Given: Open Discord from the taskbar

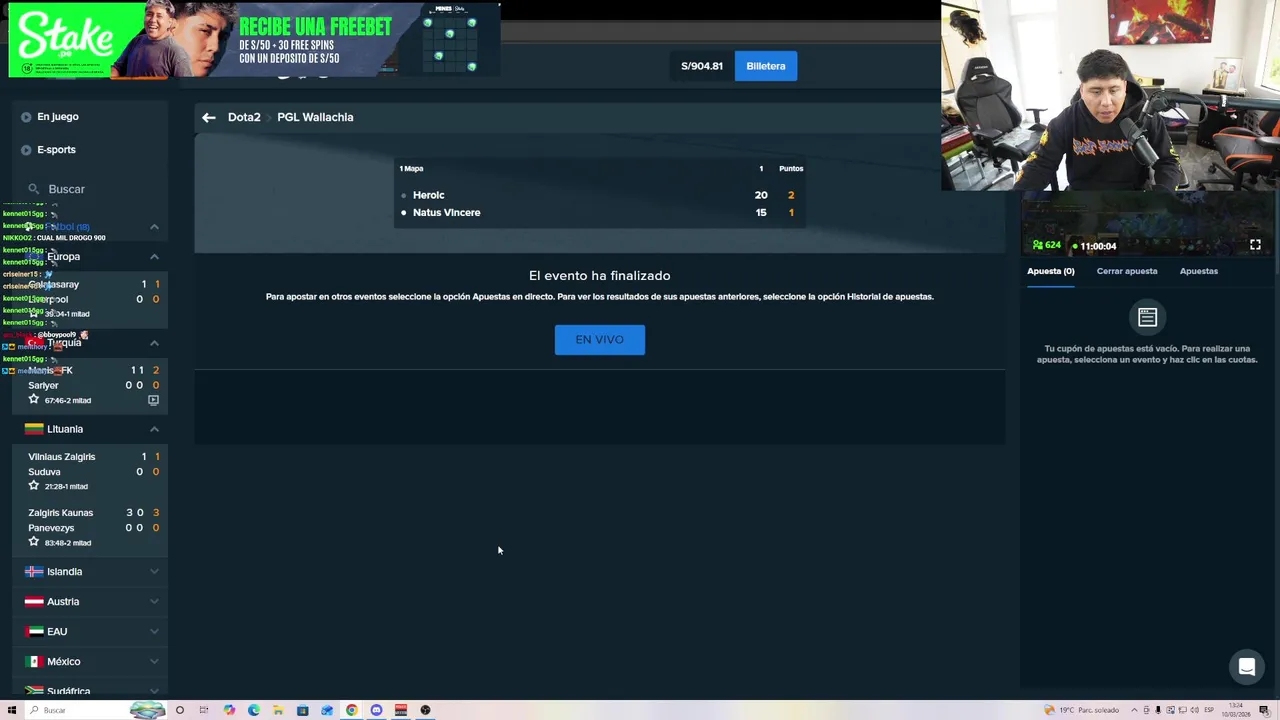Looking at the screenshot, I should (x=376, y=710).
